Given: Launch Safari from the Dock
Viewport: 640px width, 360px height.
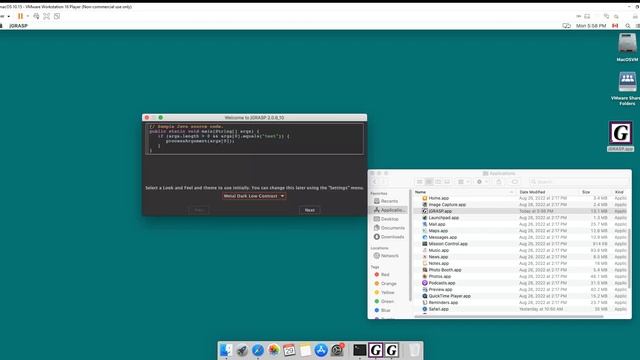Looking at the screenshot, I should (x=258, y=350).
